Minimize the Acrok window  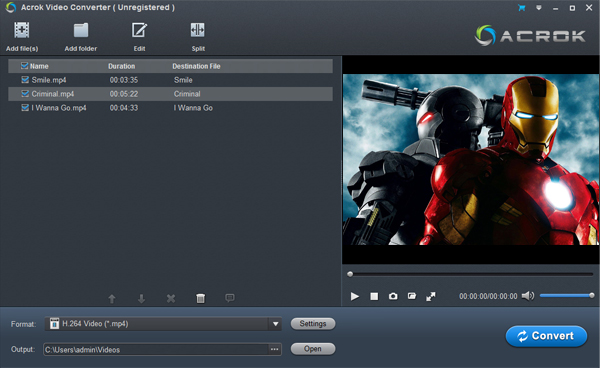pos(555,8)
